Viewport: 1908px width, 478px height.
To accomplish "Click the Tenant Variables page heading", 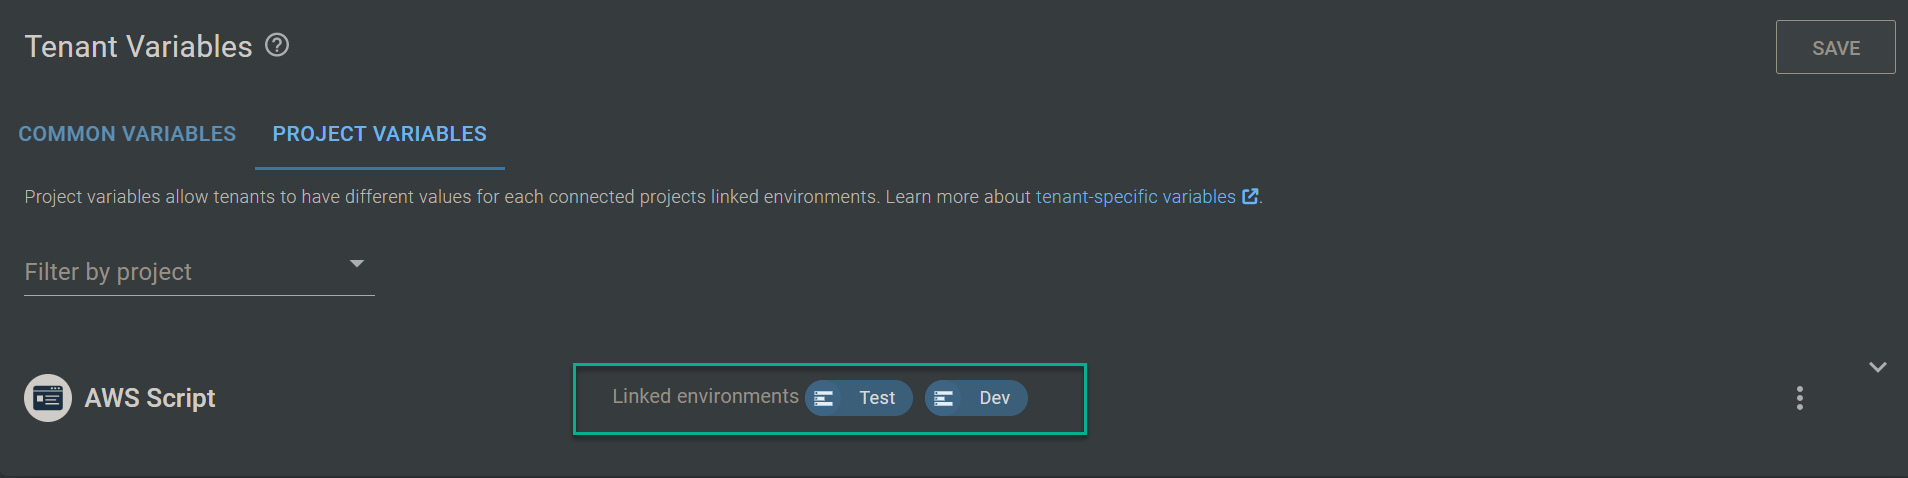I will click(138, 47).
